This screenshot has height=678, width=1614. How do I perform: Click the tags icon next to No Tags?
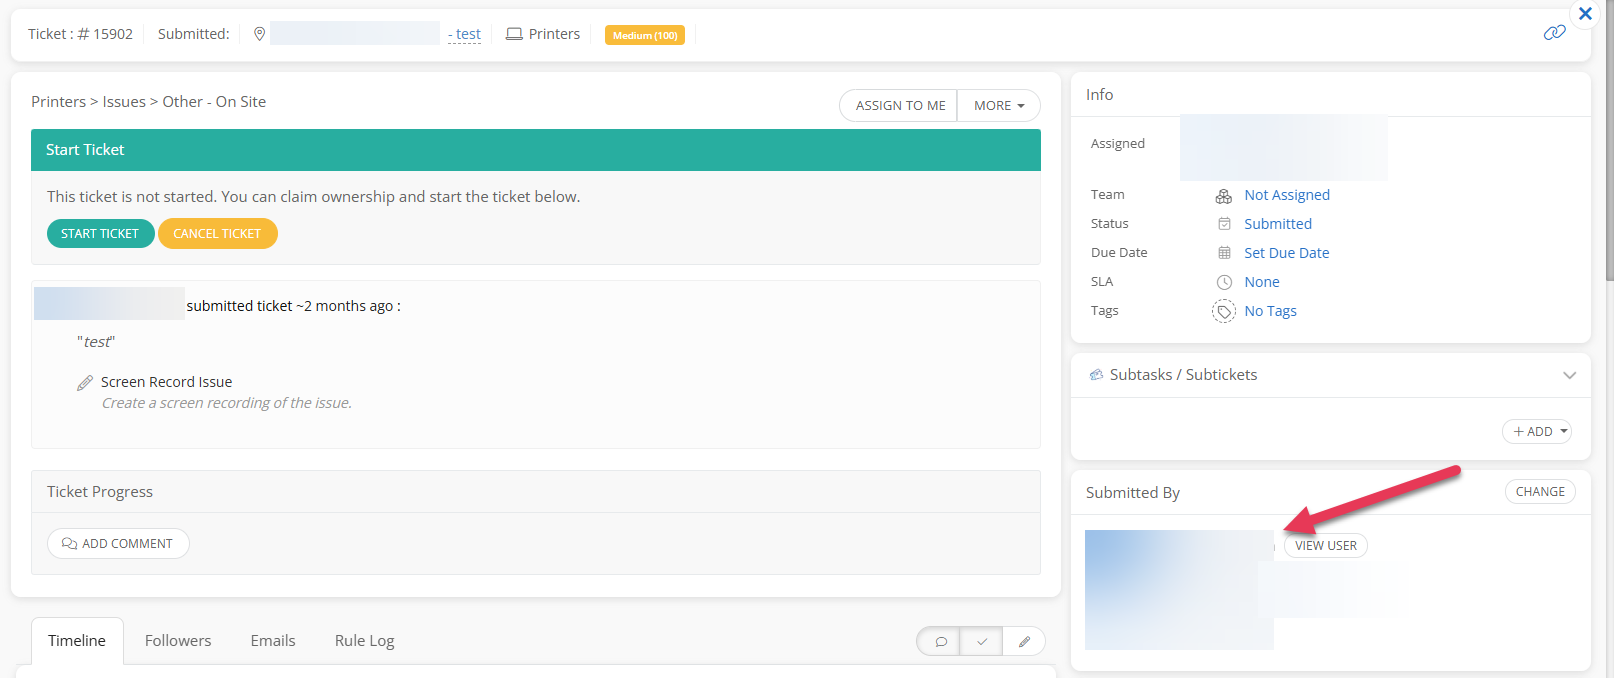click(1224, 311)
